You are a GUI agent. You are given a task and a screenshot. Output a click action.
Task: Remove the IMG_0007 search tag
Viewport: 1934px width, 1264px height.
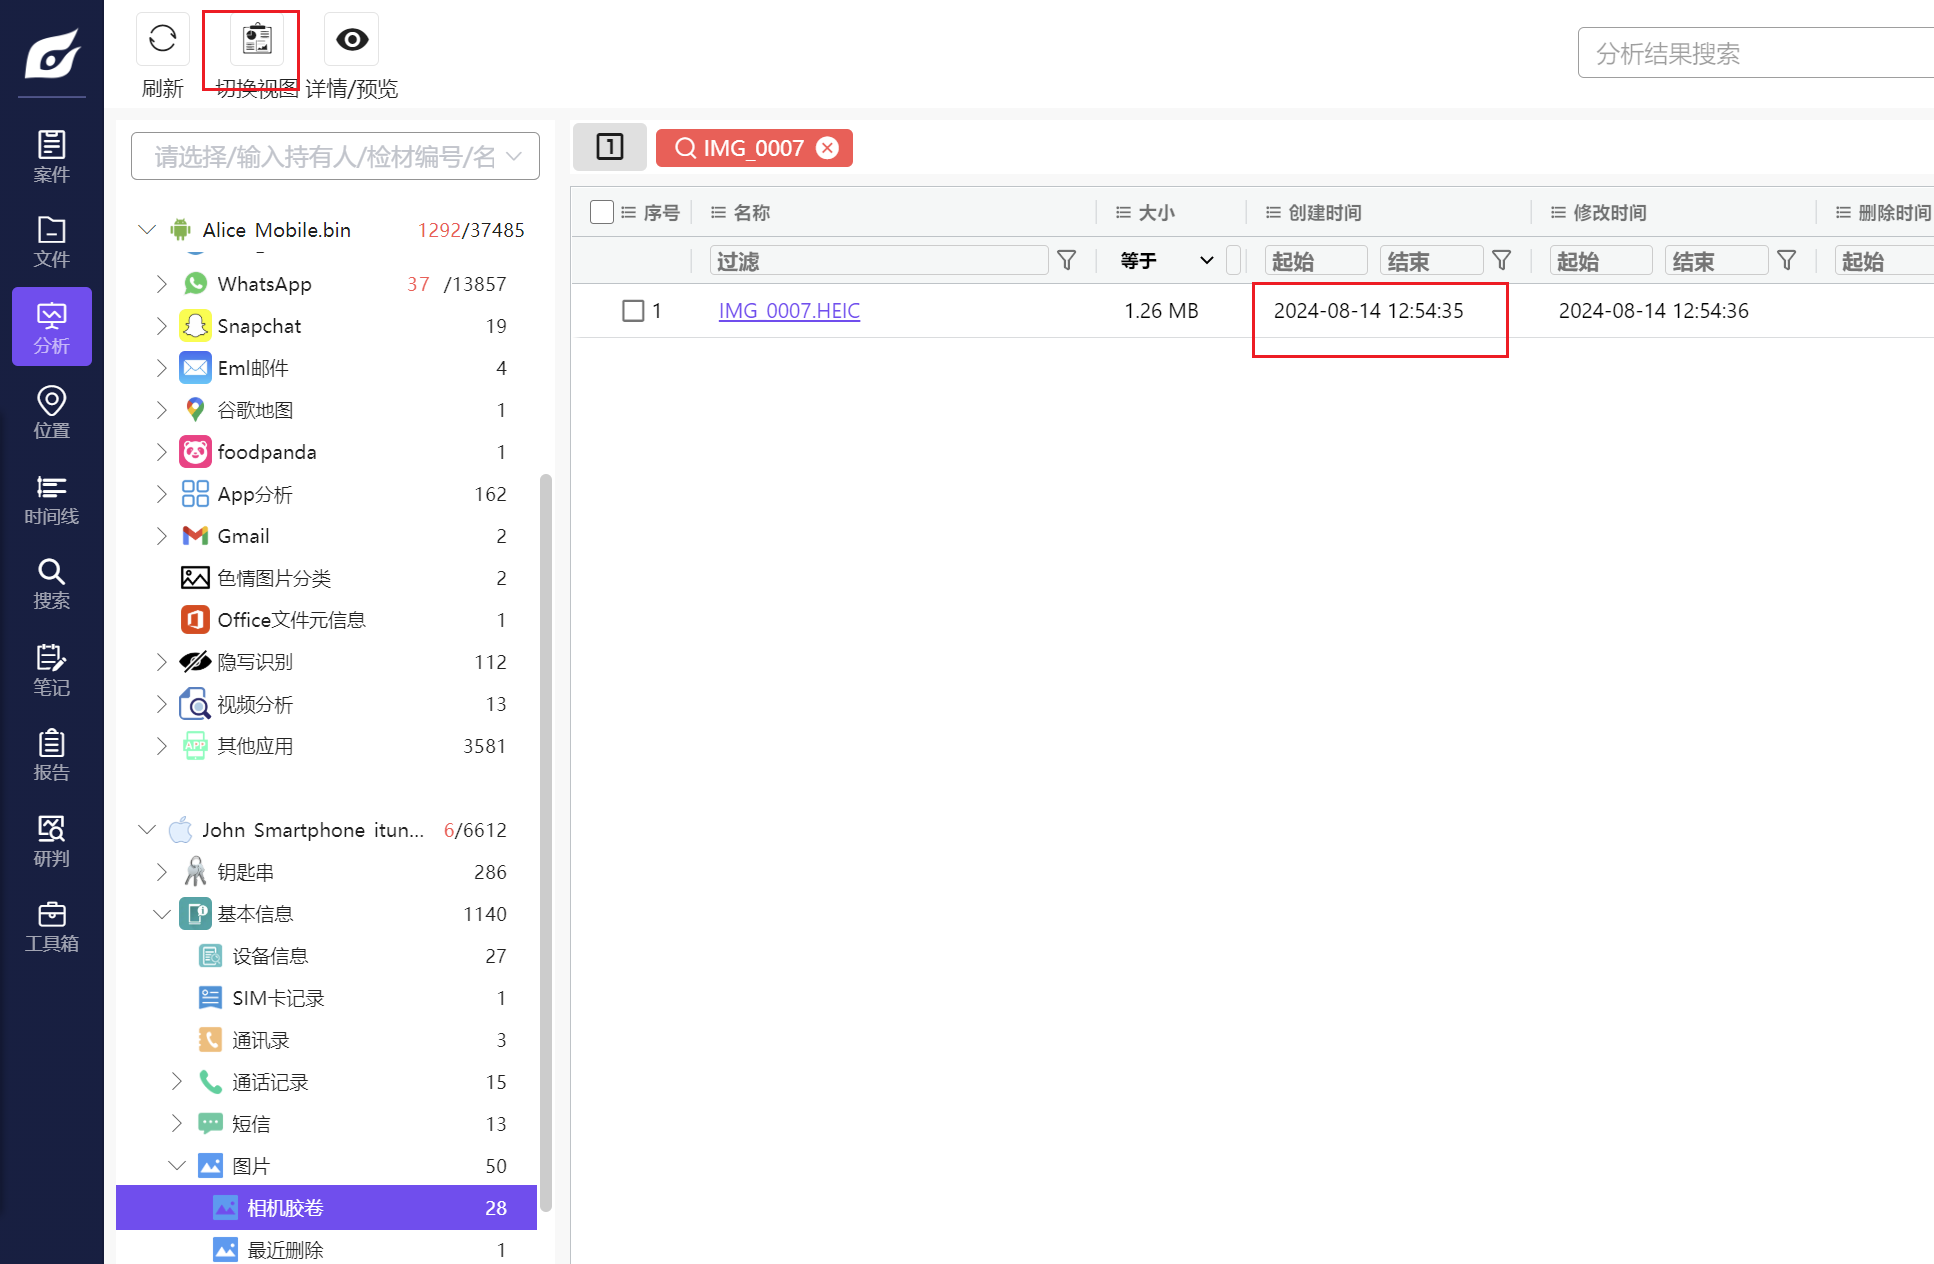point(827,148)
